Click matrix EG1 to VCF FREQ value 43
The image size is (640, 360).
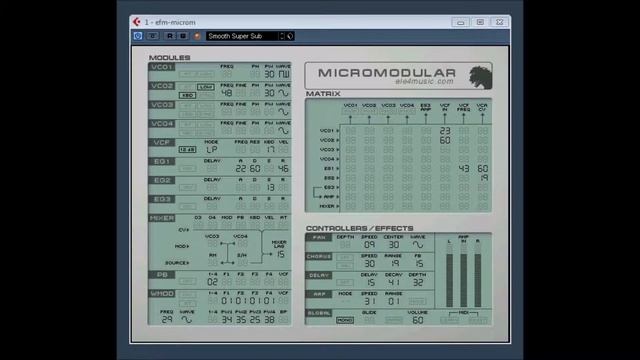pyautogui.click(x=464, y=169)
